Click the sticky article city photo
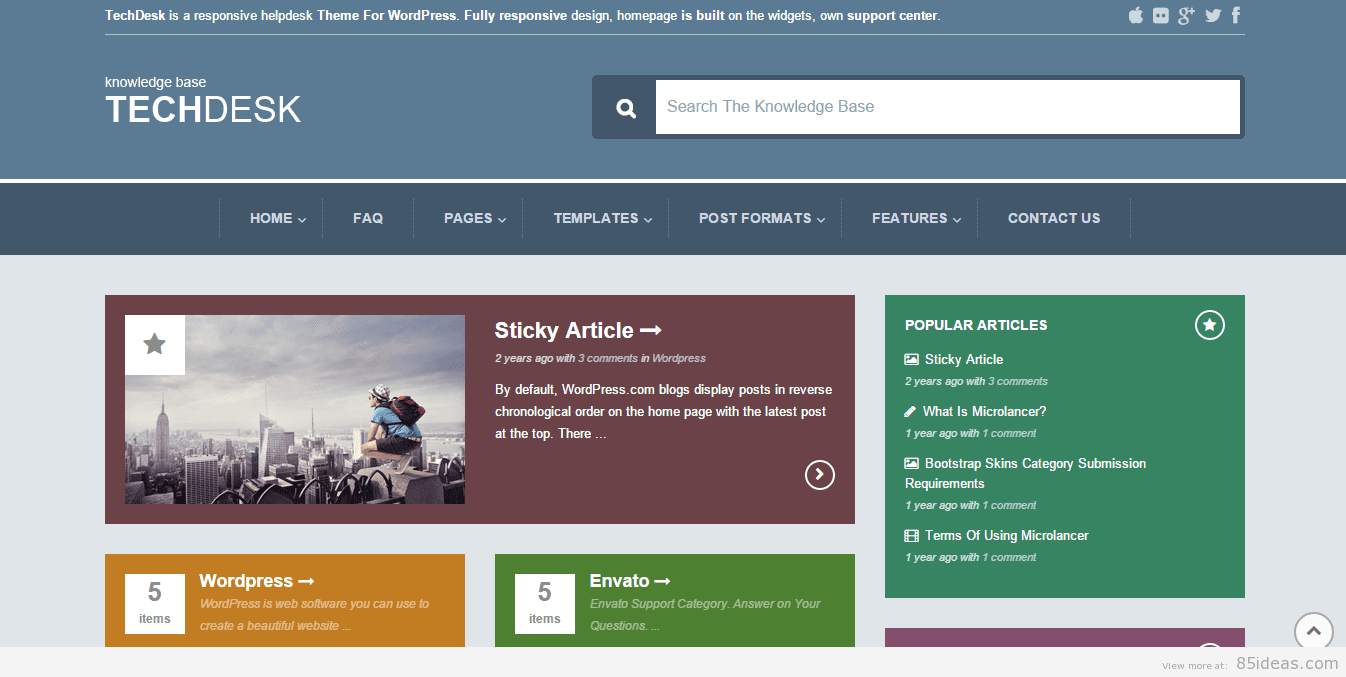Image resolution: width=1346 pixels, height=677 pixels. [x=295, y=410]
